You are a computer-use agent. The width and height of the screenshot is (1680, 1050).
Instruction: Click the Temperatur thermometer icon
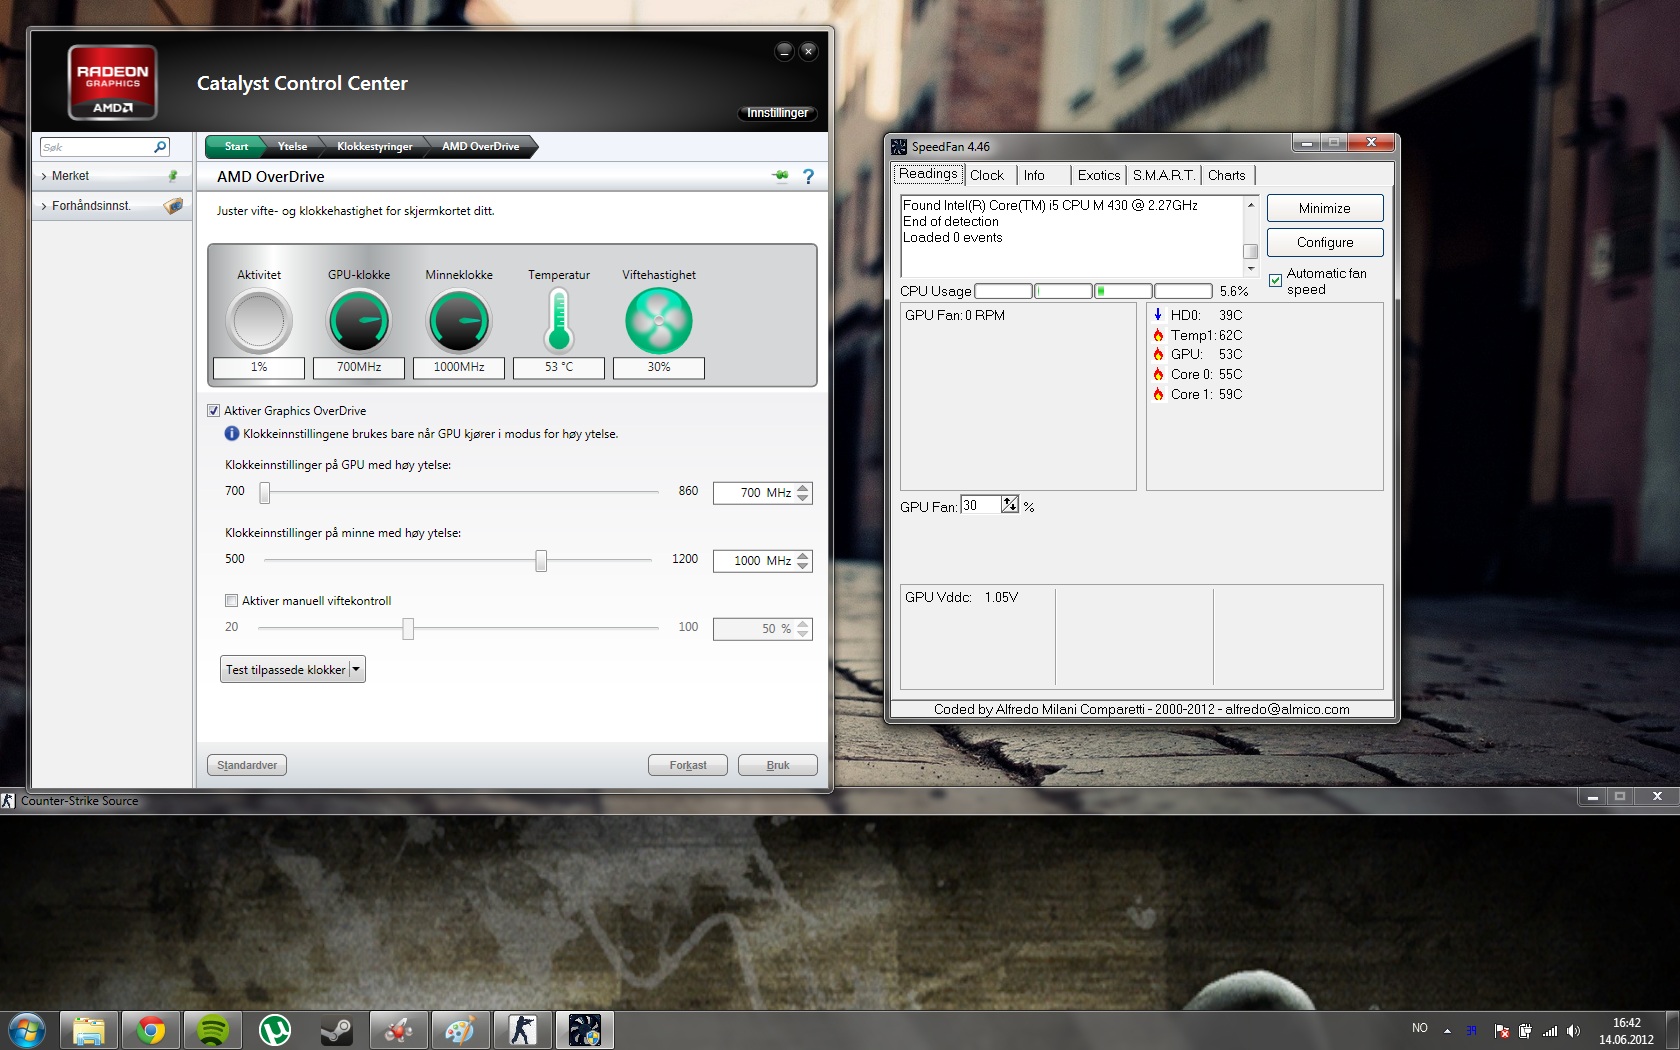point(559,320)
